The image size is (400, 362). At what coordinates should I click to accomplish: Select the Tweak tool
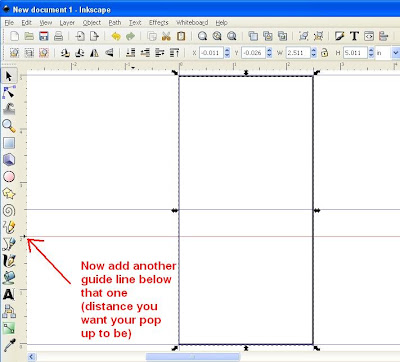tap(9, 109)
